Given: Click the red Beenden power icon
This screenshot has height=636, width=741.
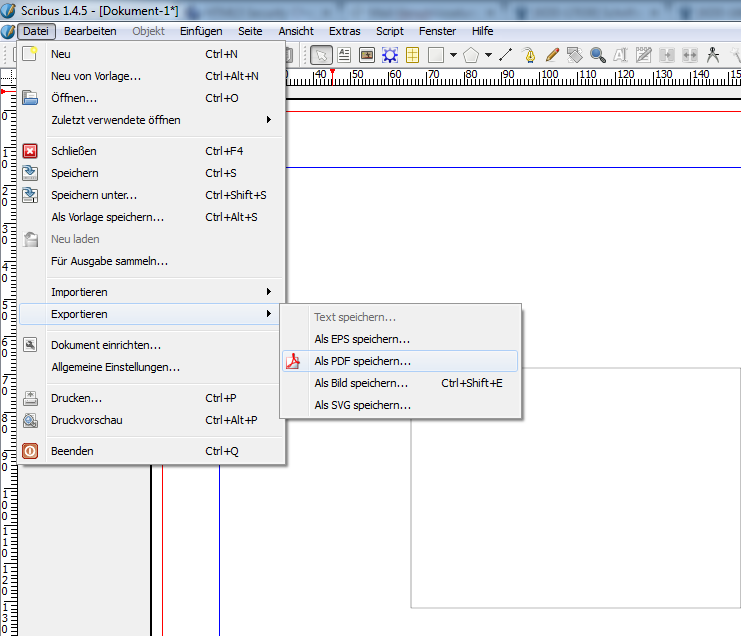Looking at the screenshot, I should [x=30, y=451].
